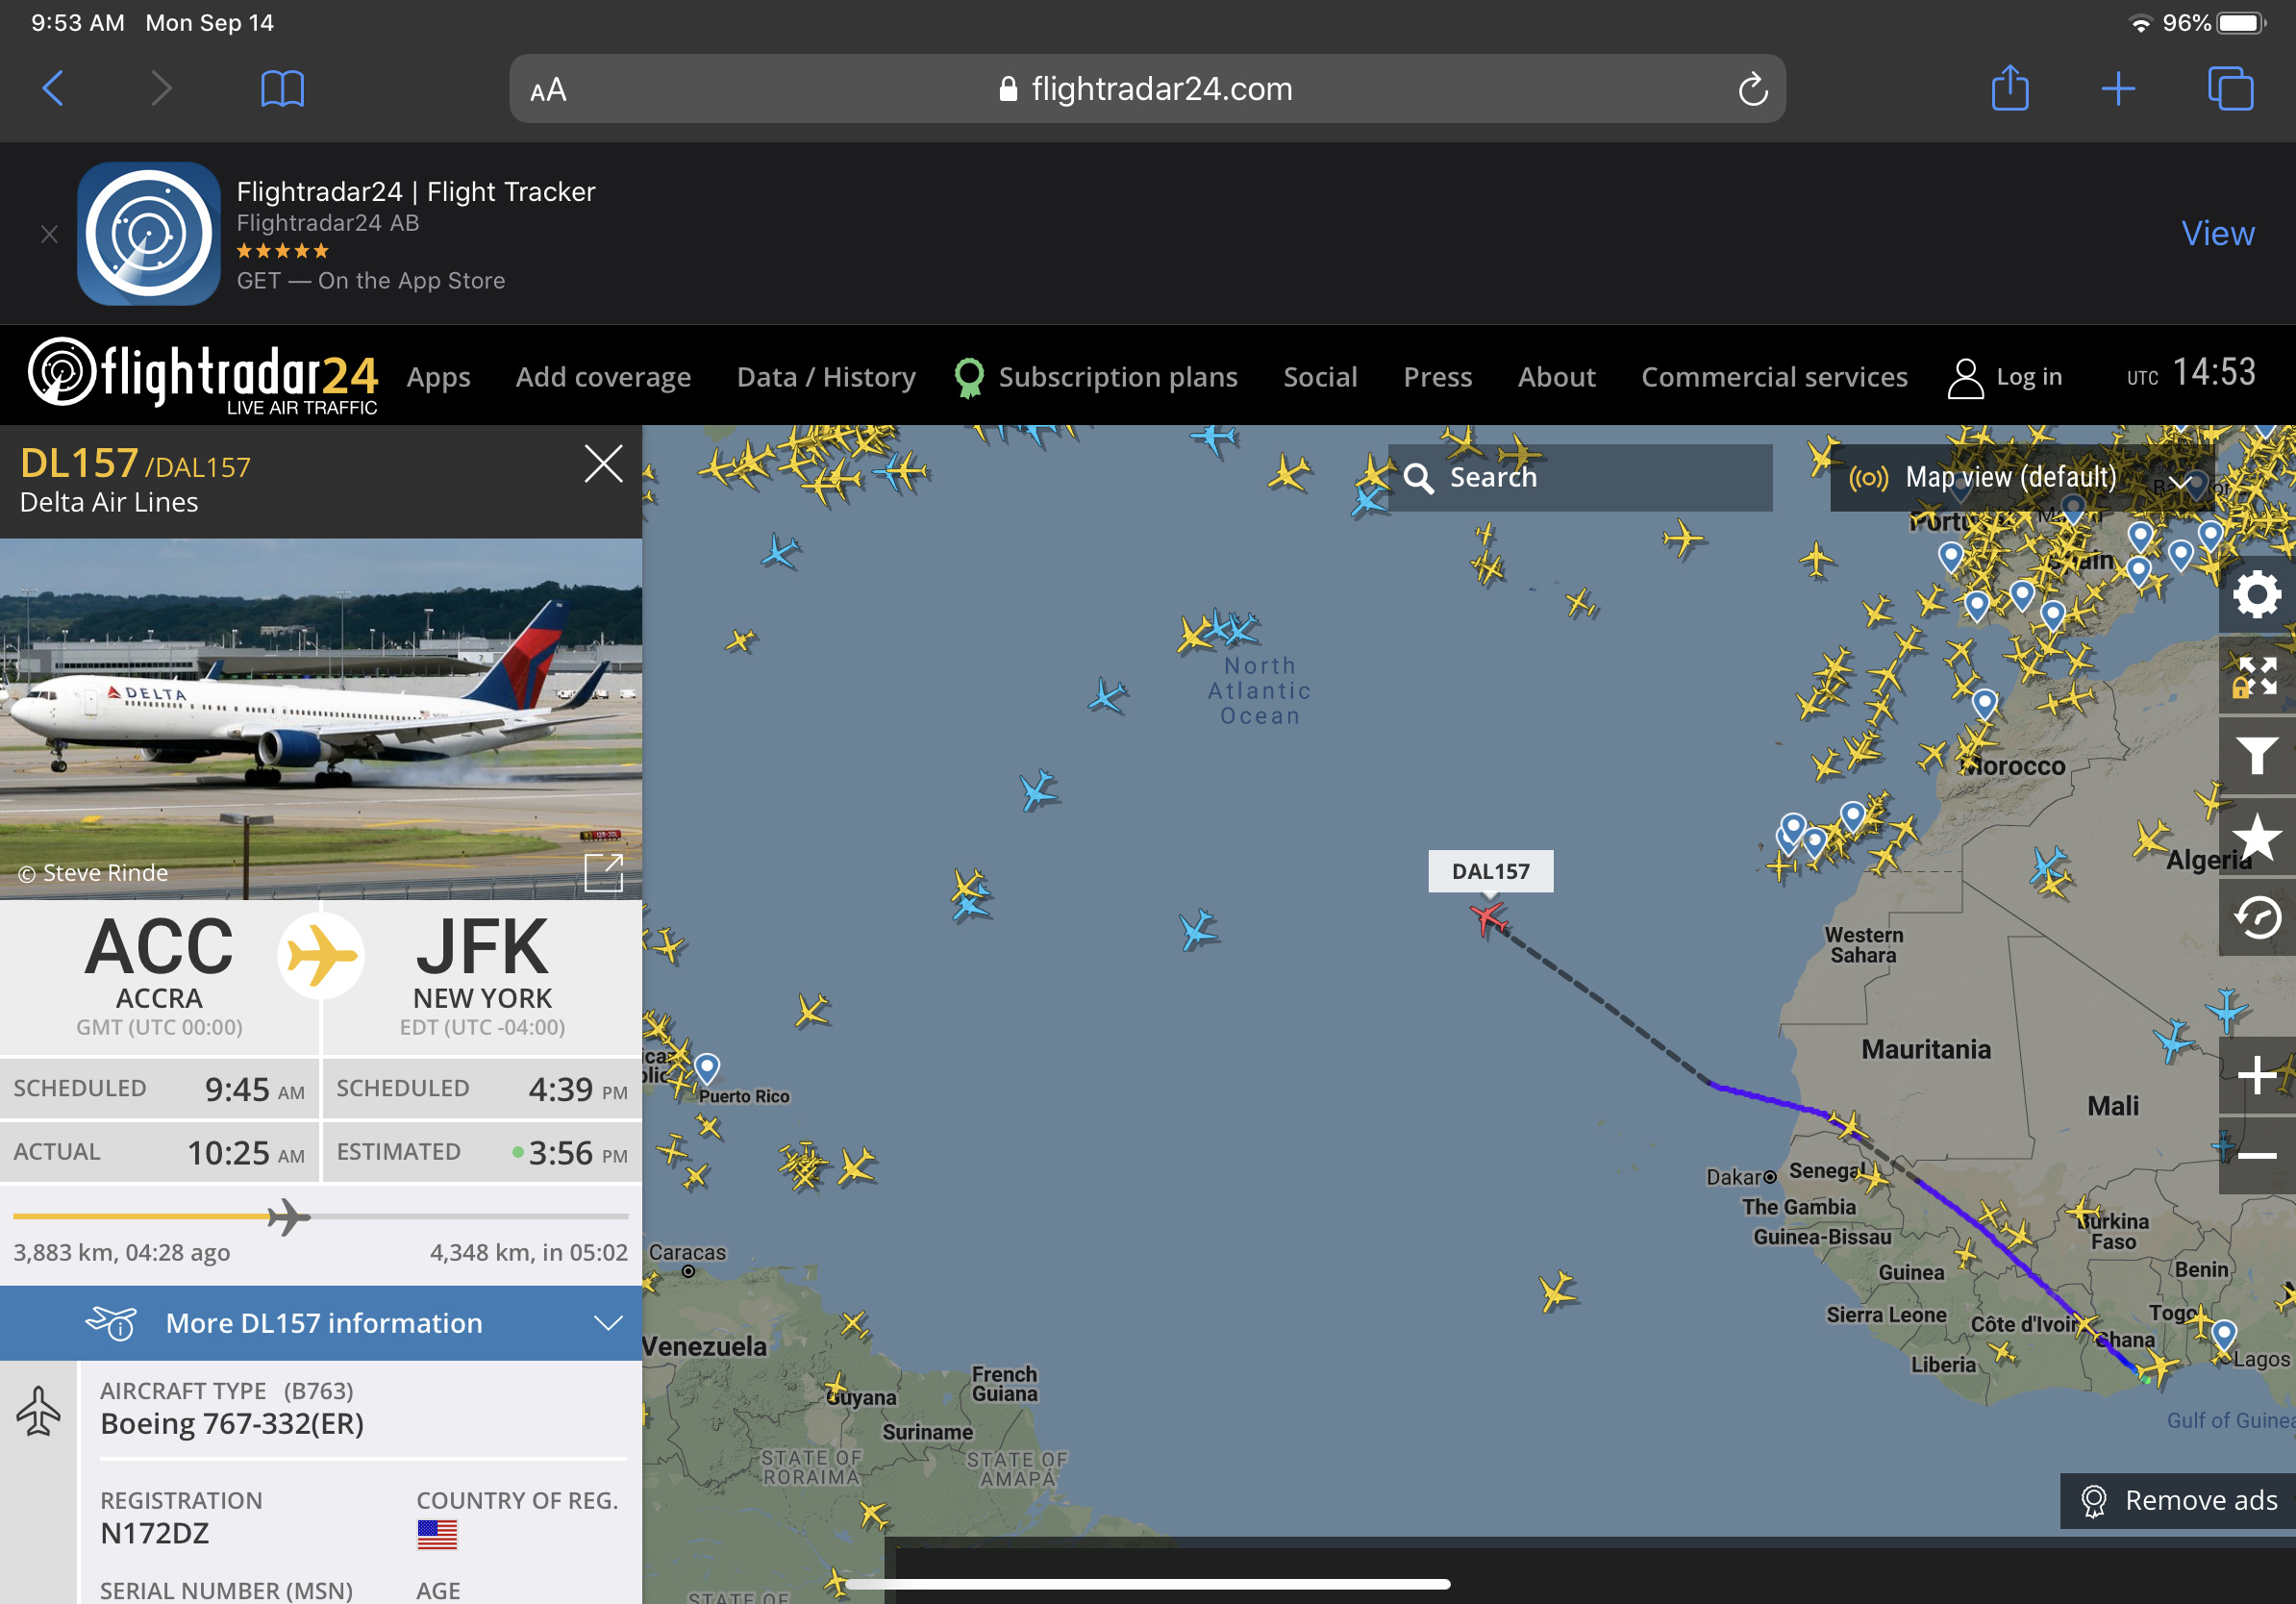Click the flight progress bar plane marker
Image resolution: width=2296 pixels, height=1604 pixels.
point(288,1217)
